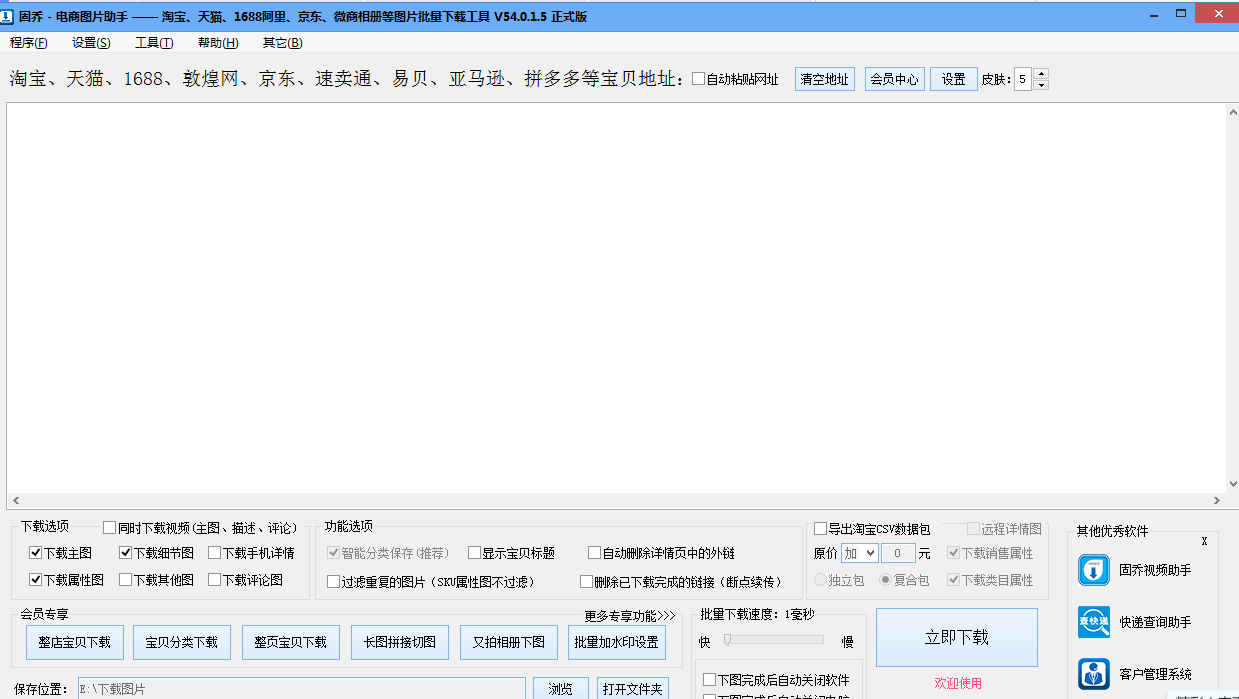
Task: Increase skin number with up arrow
Action: pos(1041,74)
